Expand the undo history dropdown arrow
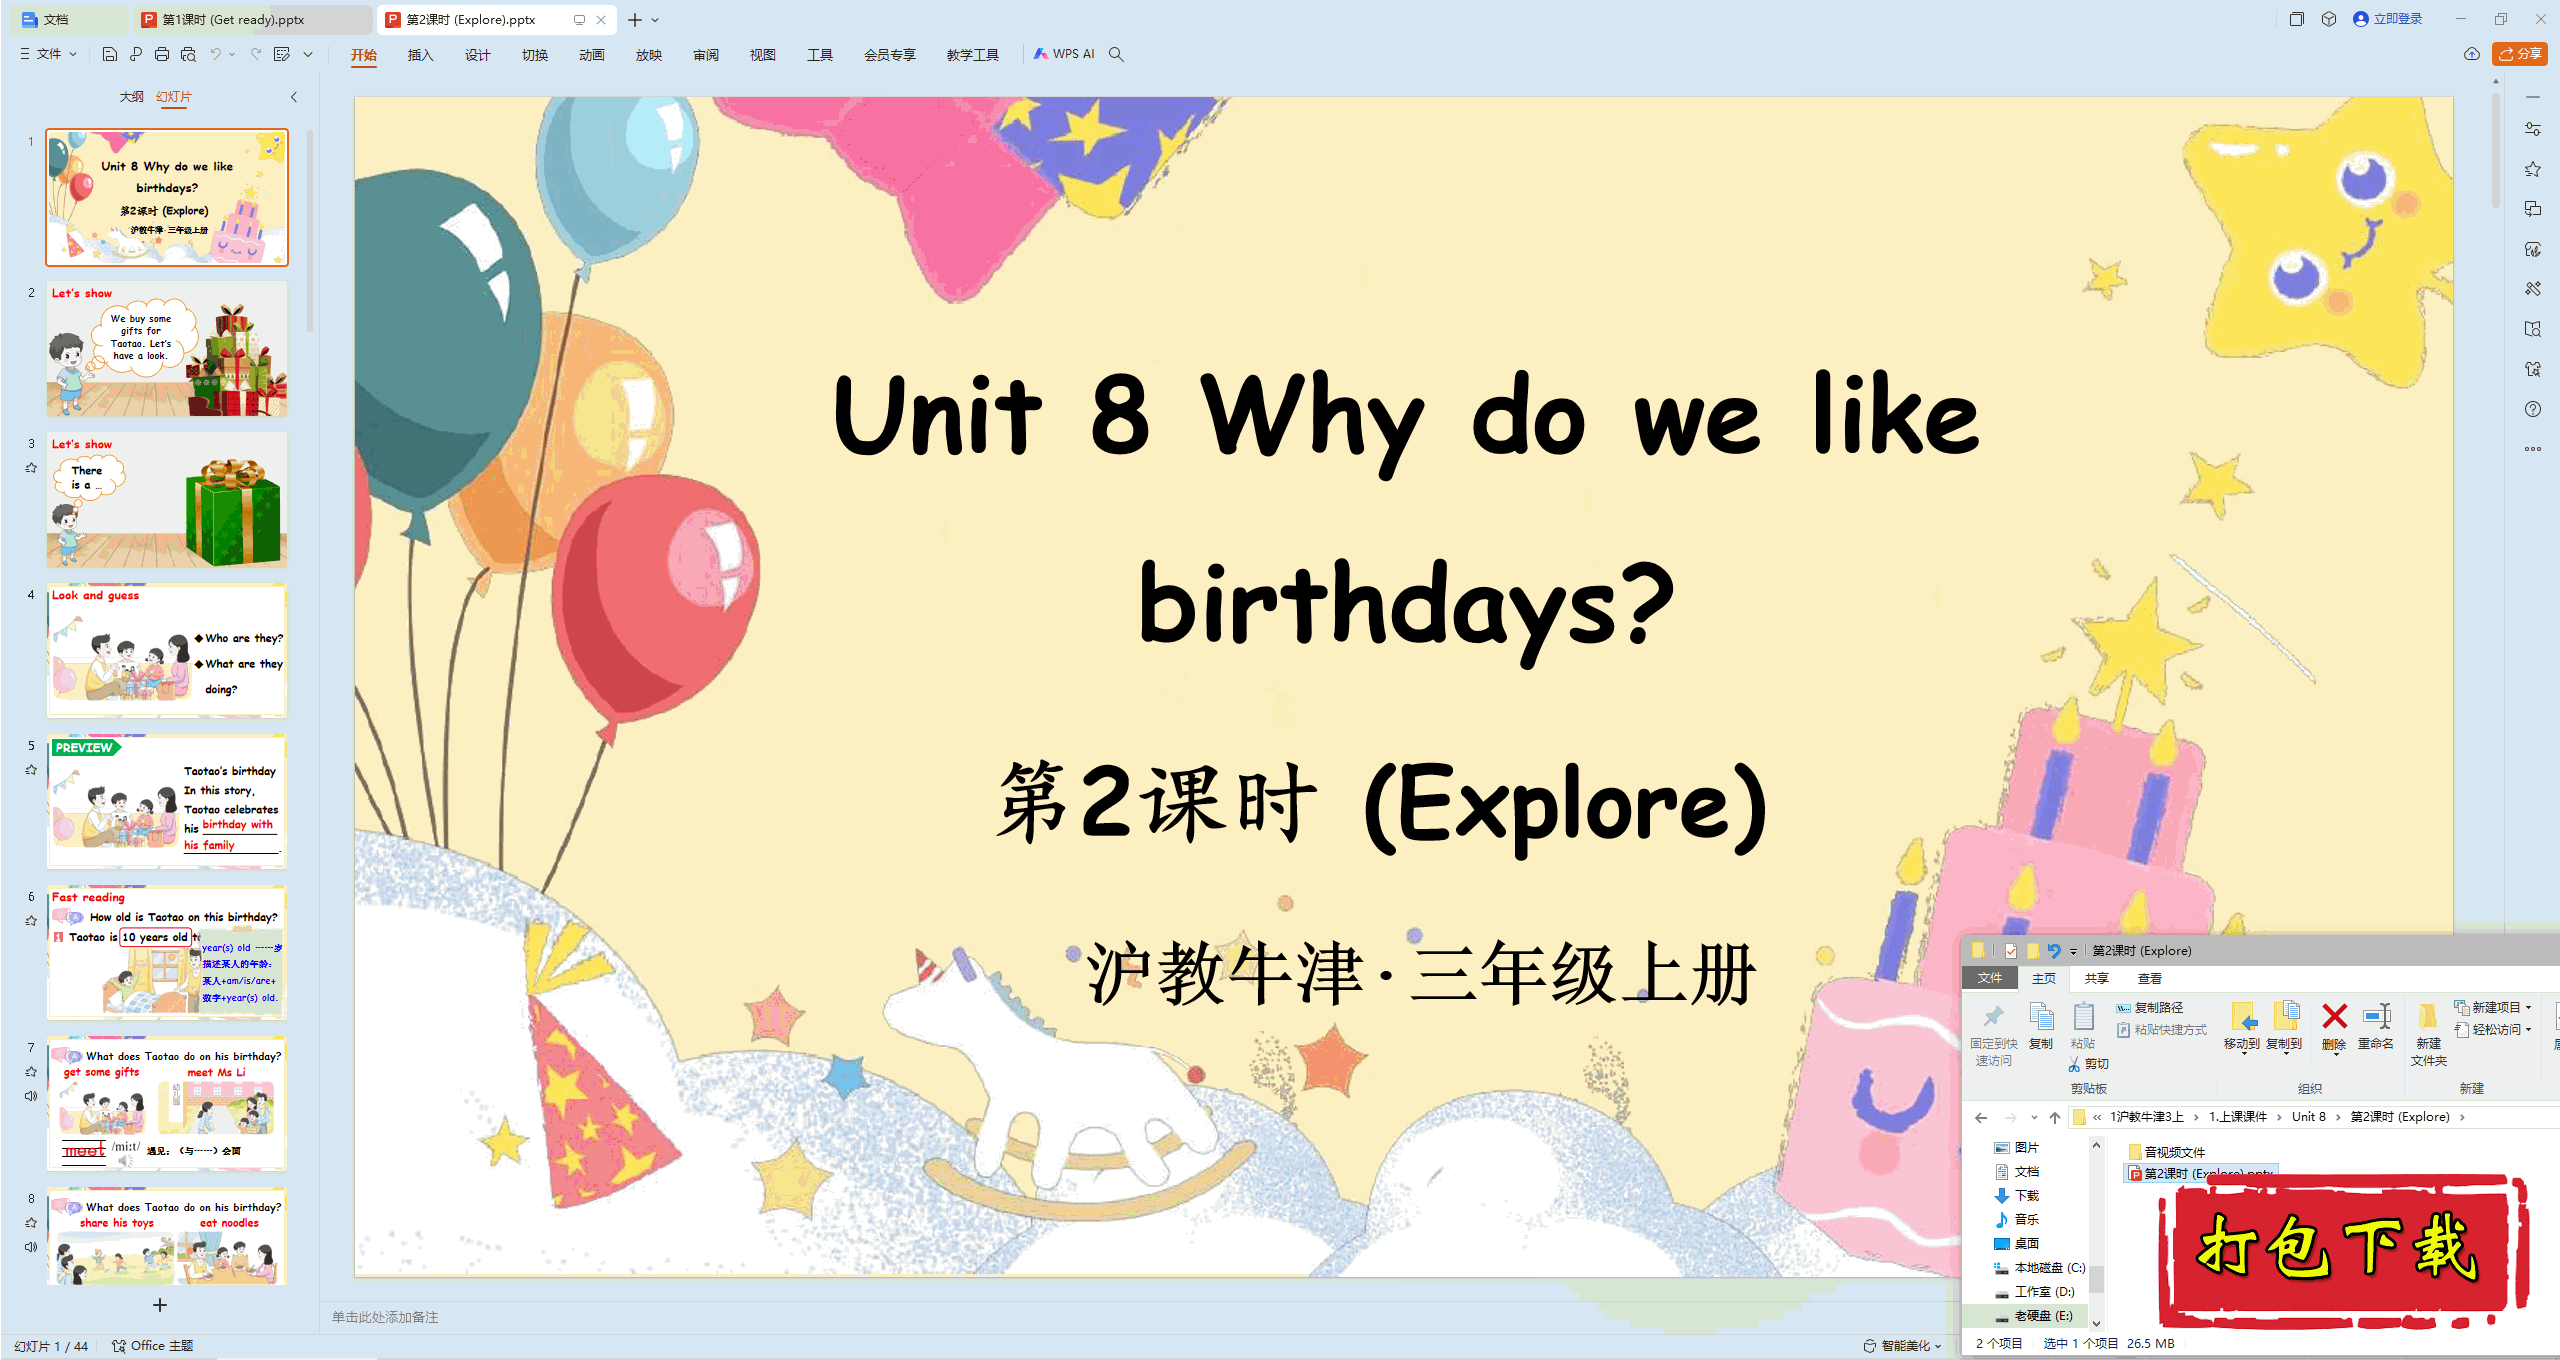The height and width of the screenshot is (1360, 2560). (232, 54)
